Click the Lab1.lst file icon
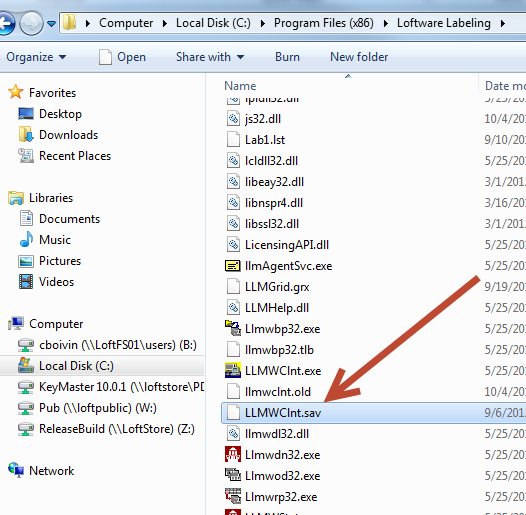This screenshot has width=526, height=515. pyautogui.click(x=233, y=140)
